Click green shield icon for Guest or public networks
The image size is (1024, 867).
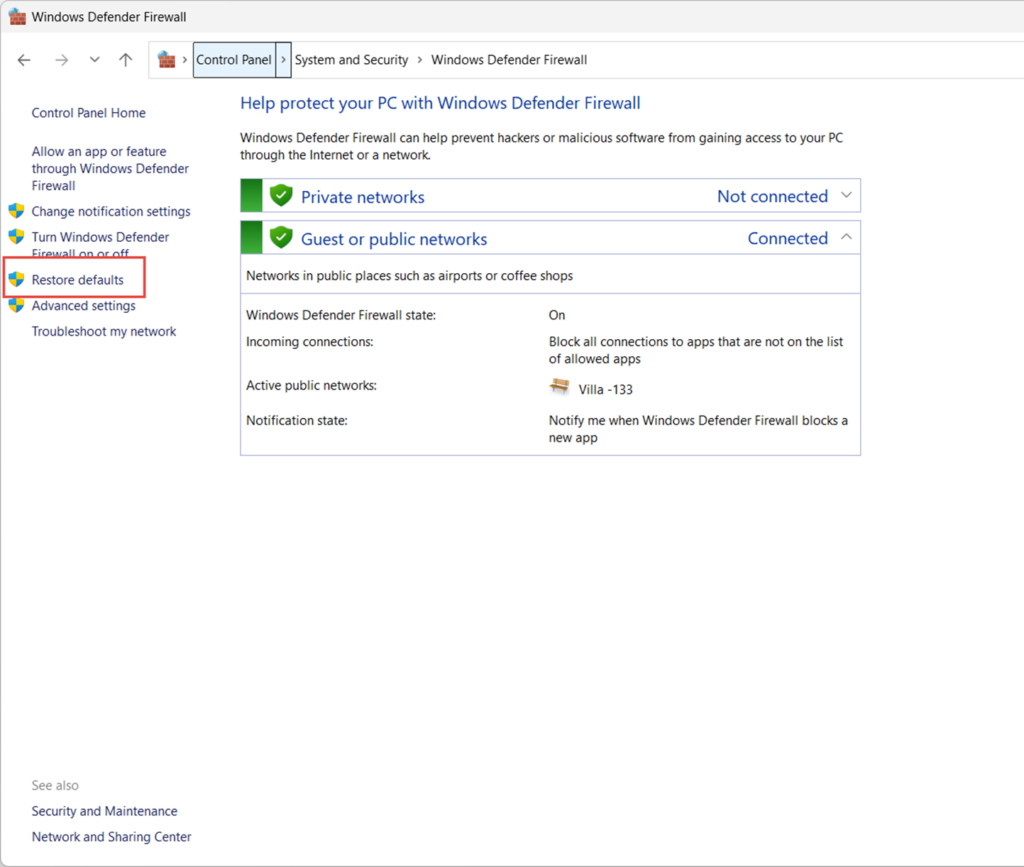[281, 238]
